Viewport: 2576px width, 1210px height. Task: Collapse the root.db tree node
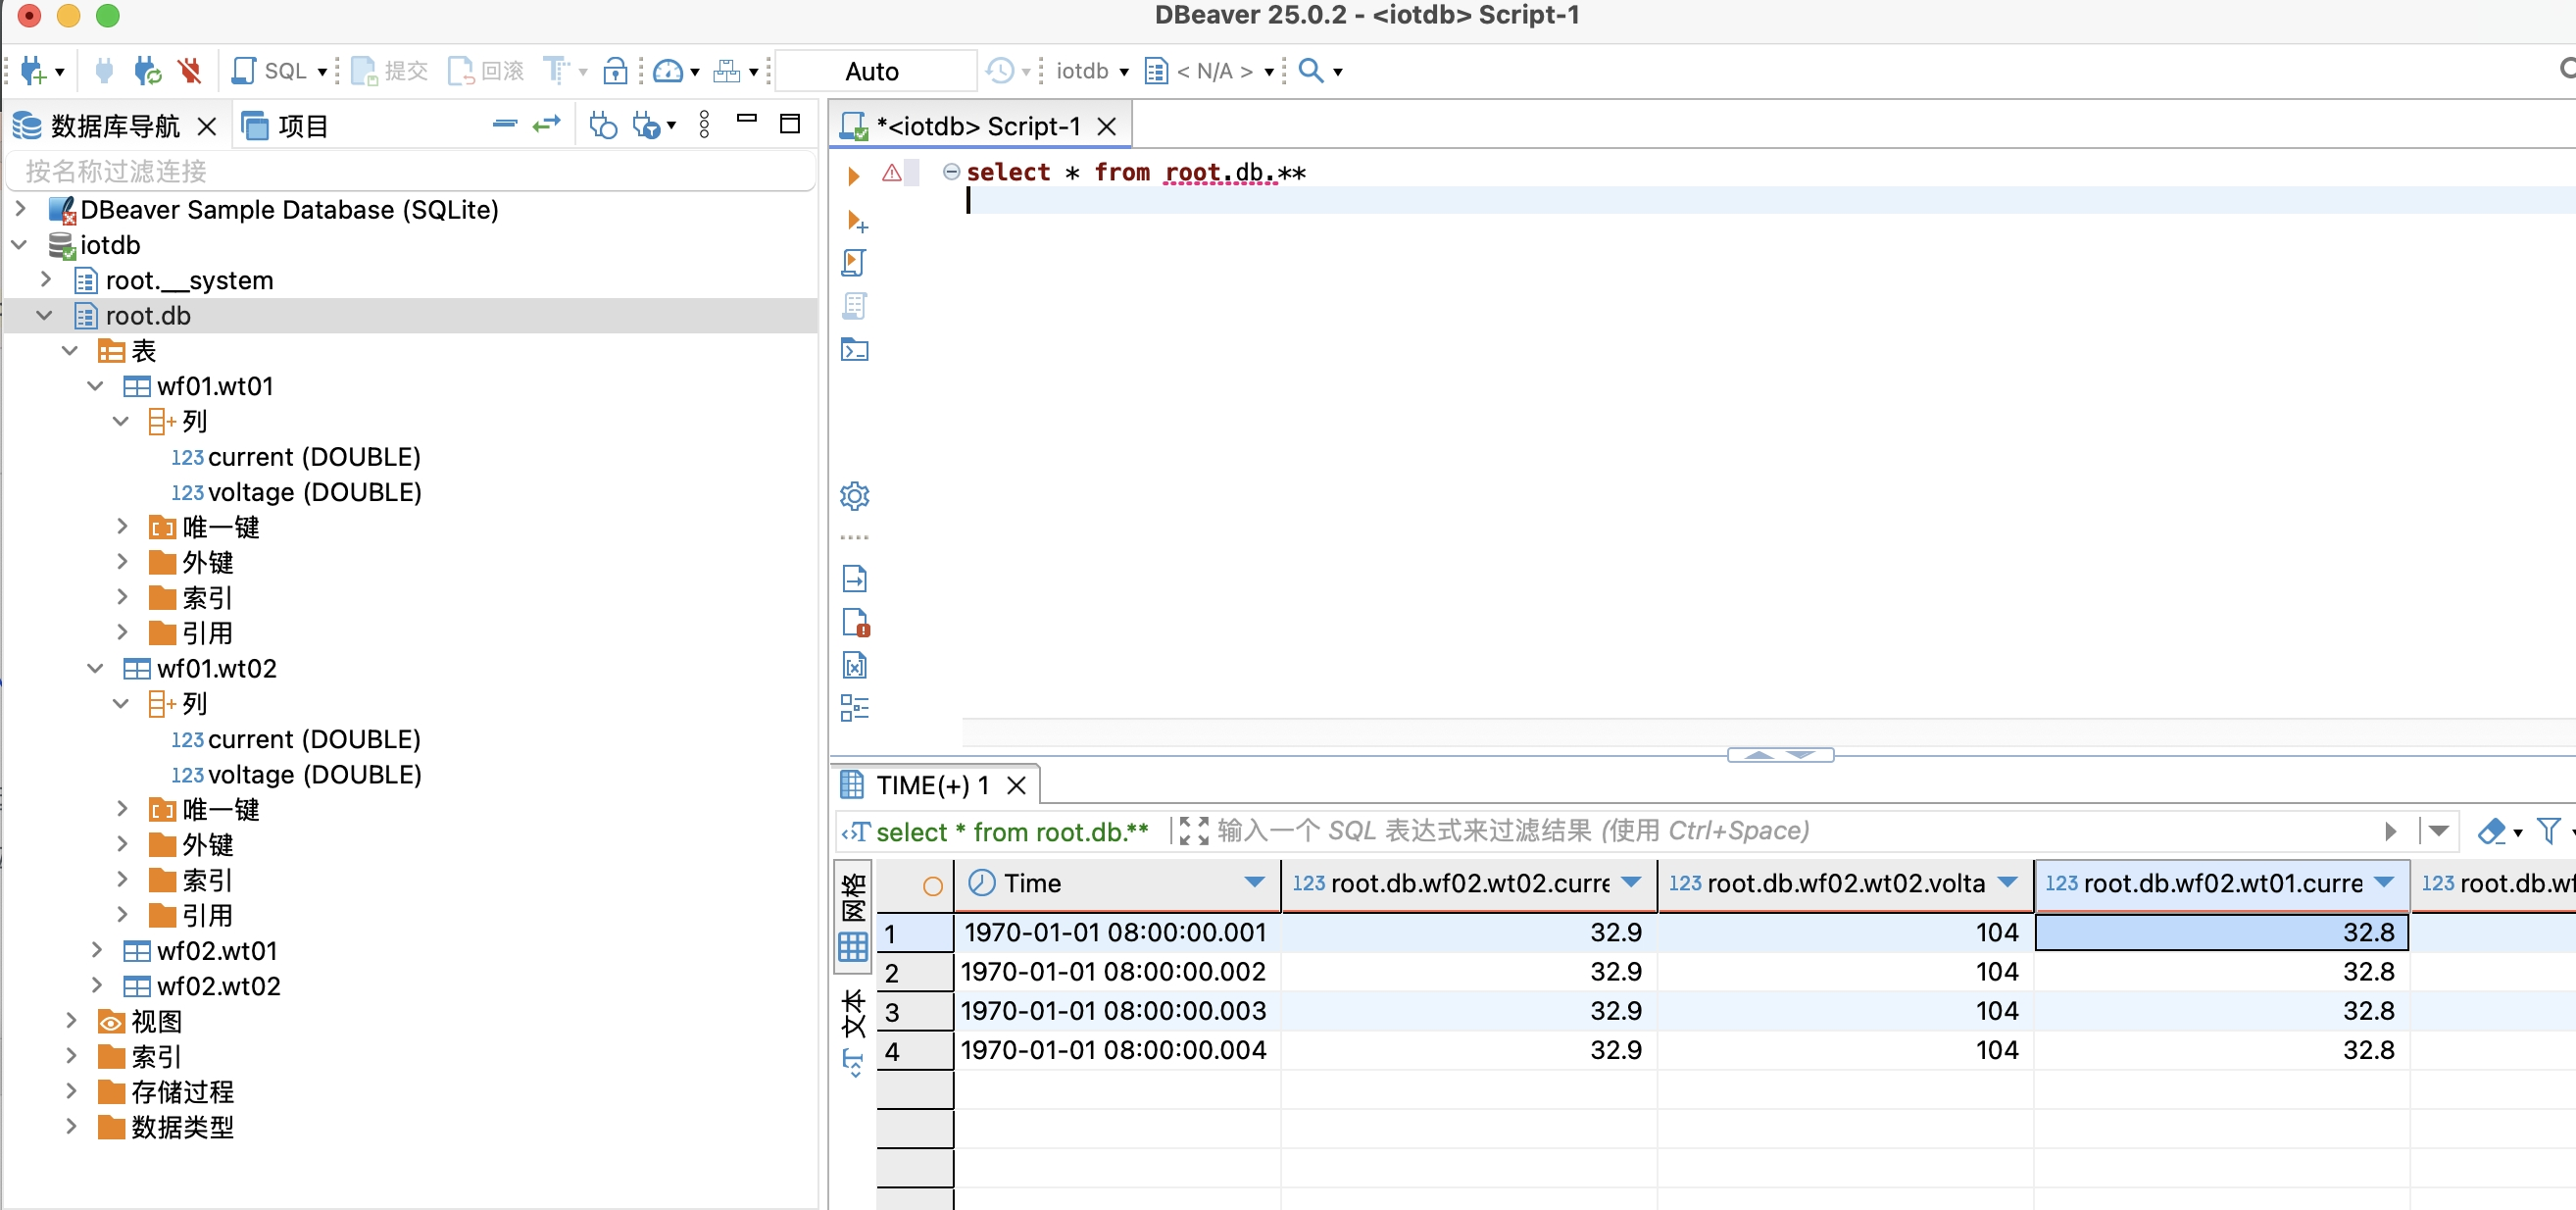point(44,316)
